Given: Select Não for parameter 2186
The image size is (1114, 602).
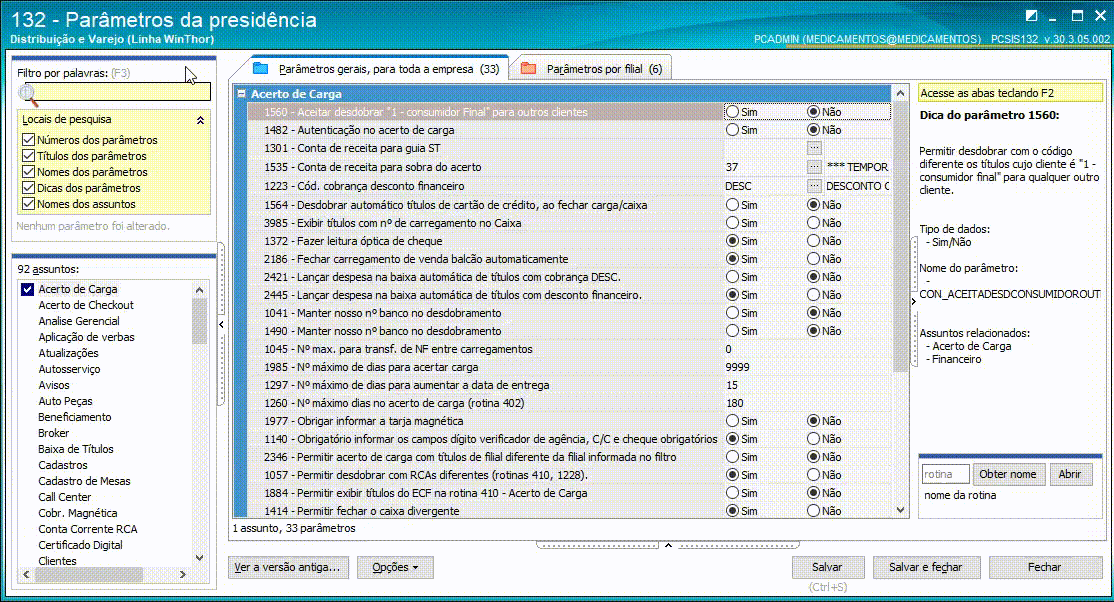Looking at the screenshot, I should pos(813,259).
